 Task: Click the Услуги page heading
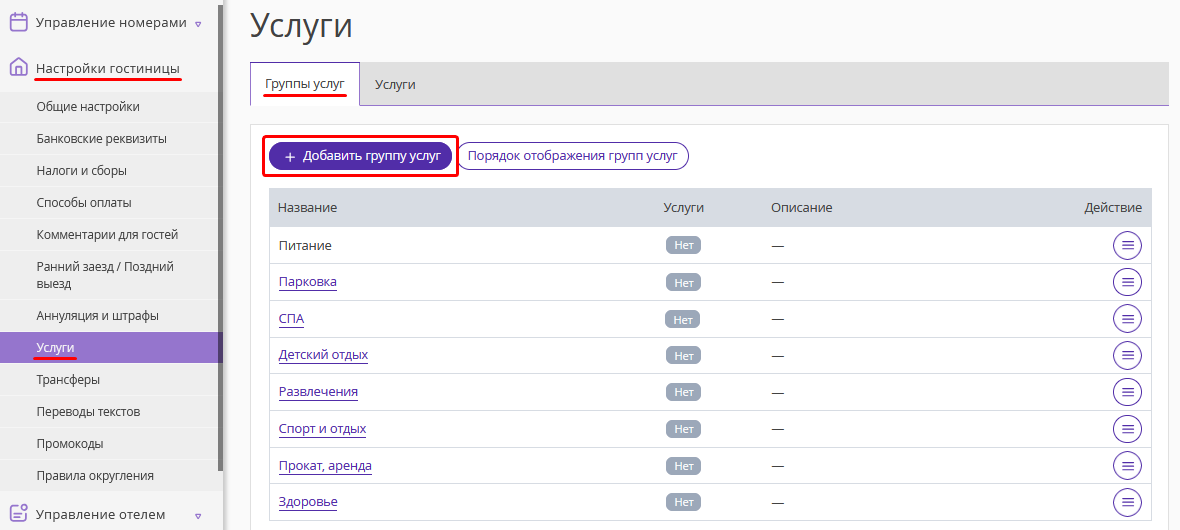(301, 26)
